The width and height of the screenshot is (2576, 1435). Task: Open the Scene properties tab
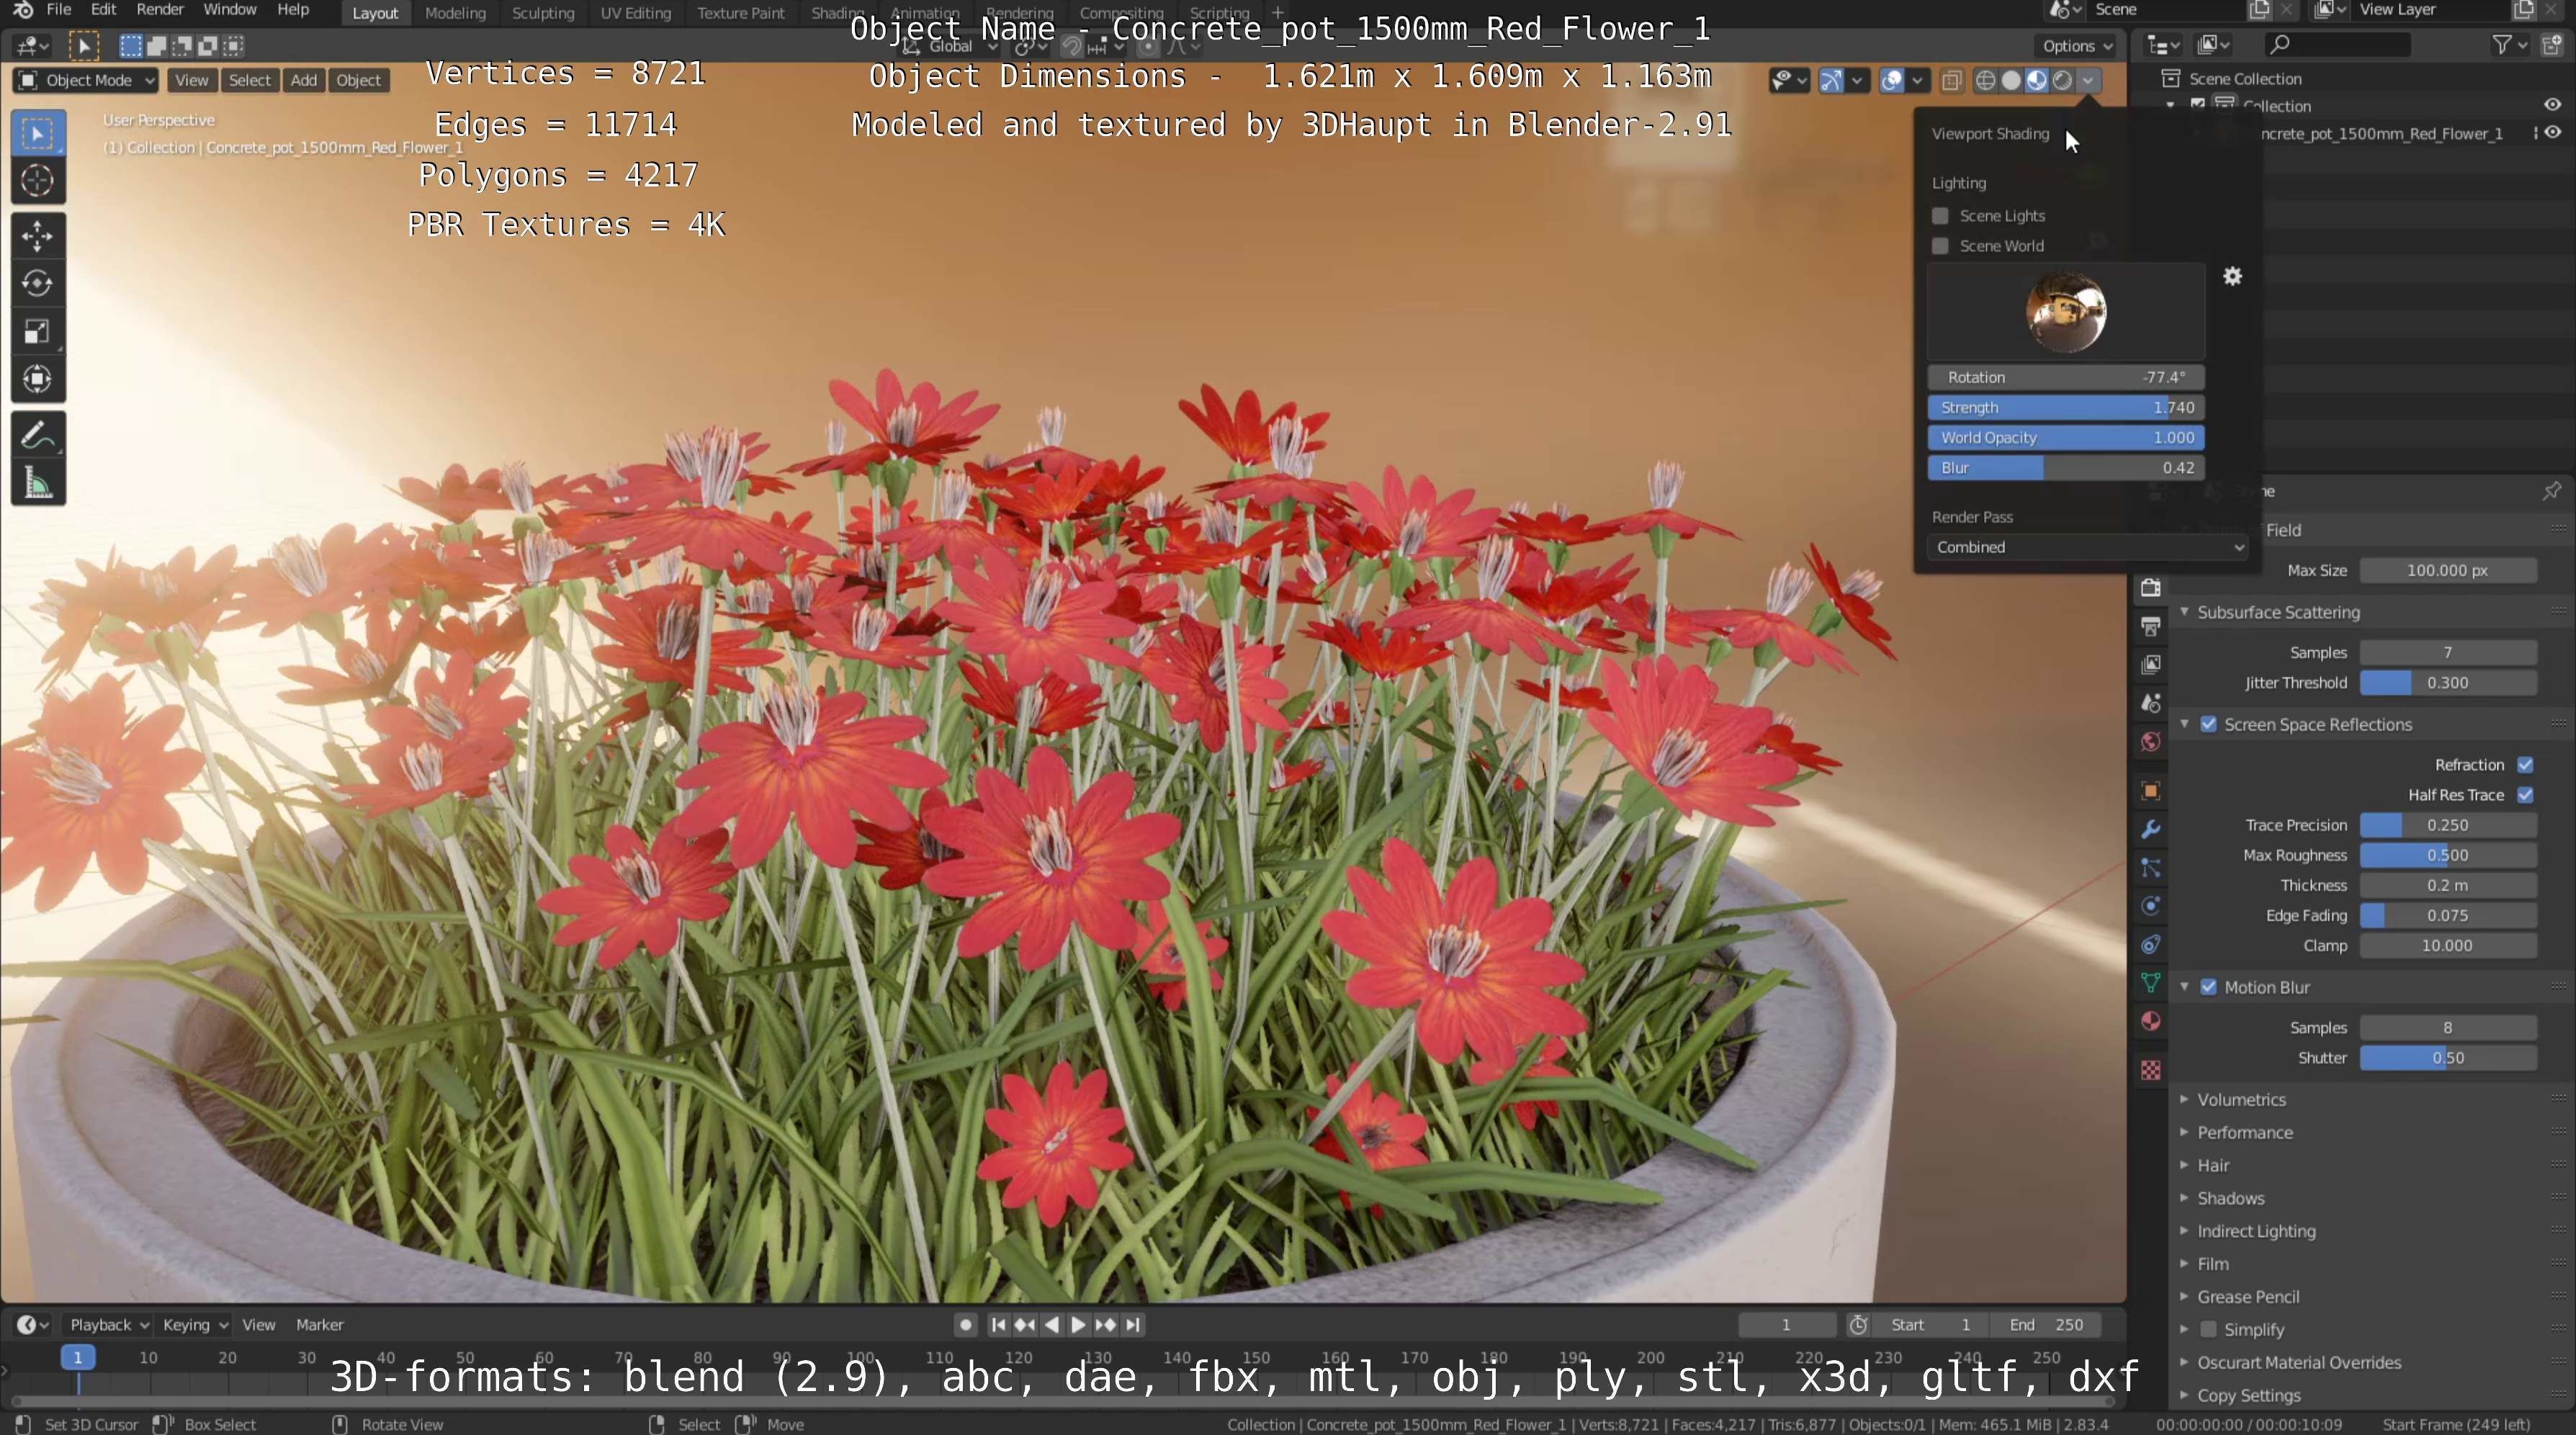click(2151, 704)
